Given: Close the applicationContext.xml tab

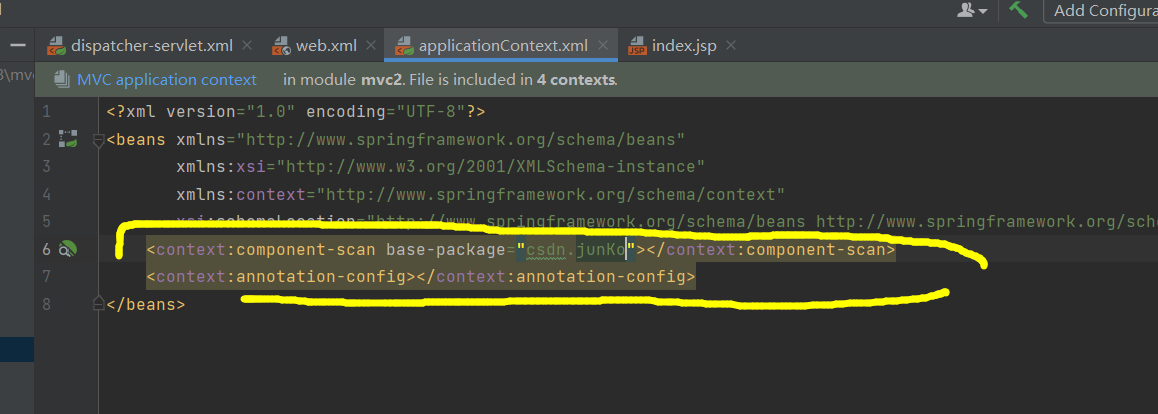Looking at the screenshot, I should pos(603,46).
